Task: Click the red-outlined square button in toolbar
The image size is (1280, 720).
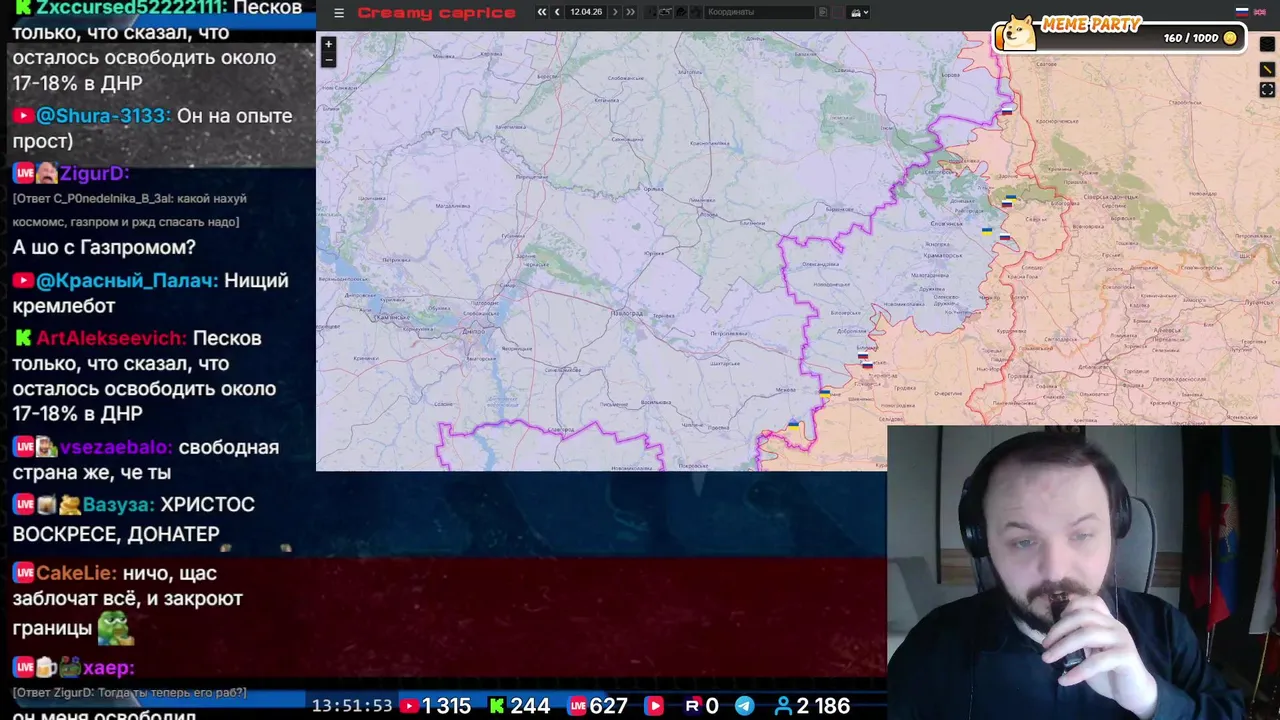Action: (x=838, y=12)
